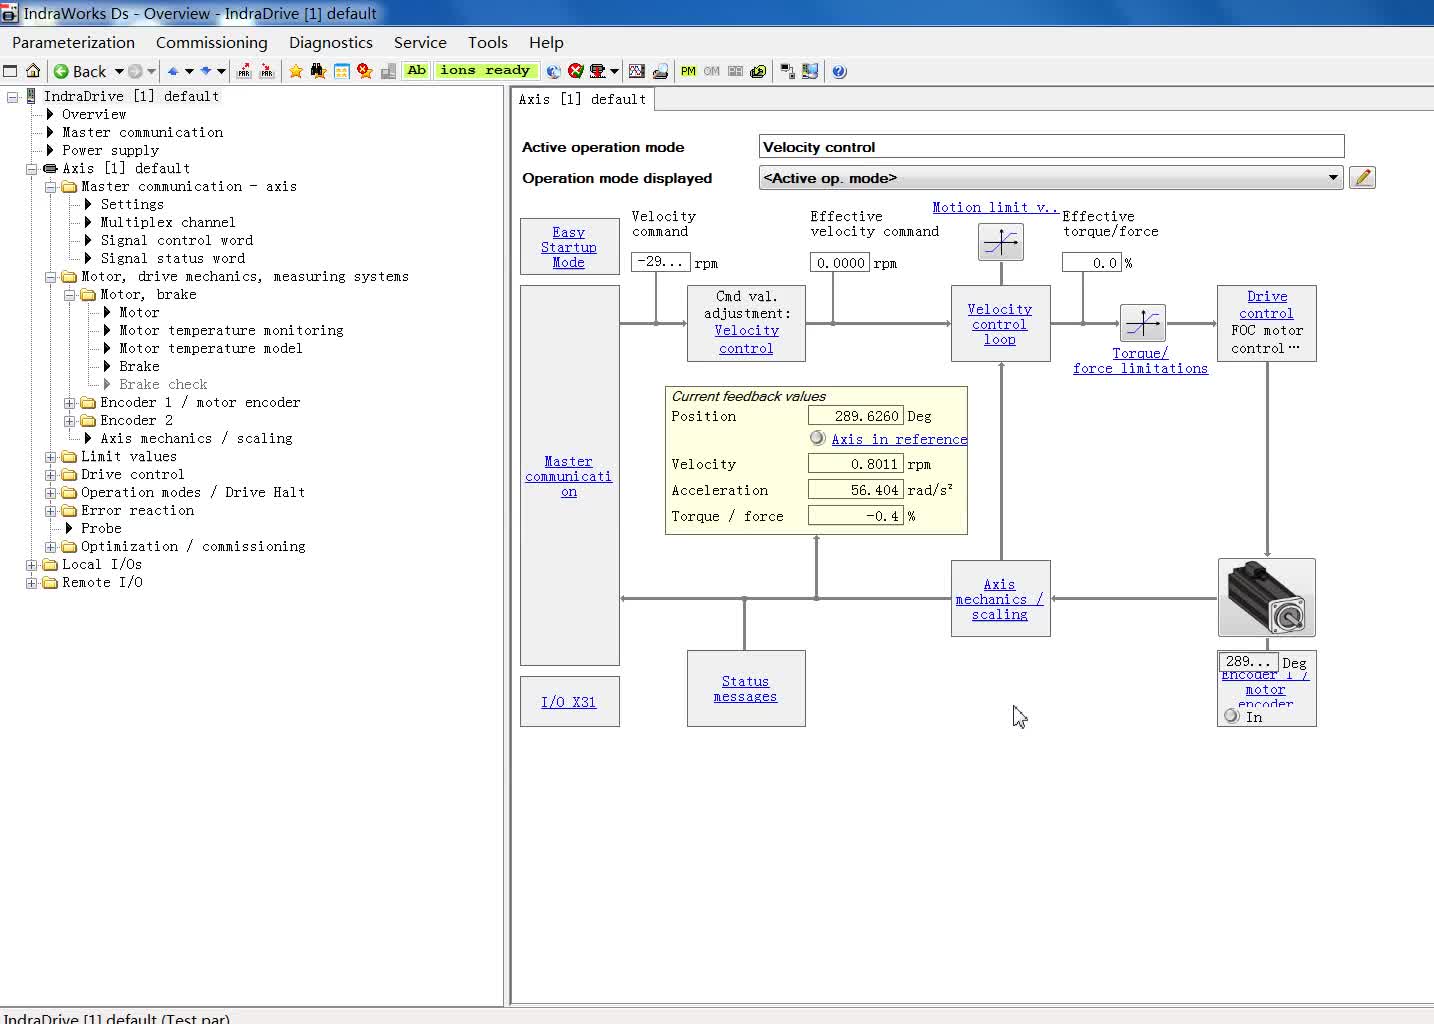Click the globe refresh icon in toolbar
1434x1024 pixels.
point(553,71)
